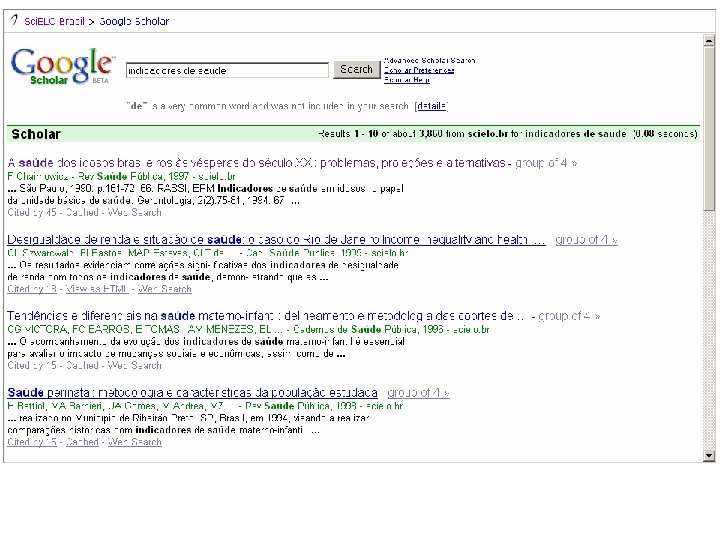Open 'group of 4' for the idosos brasileiros result
720x540 pixels.
546,163
